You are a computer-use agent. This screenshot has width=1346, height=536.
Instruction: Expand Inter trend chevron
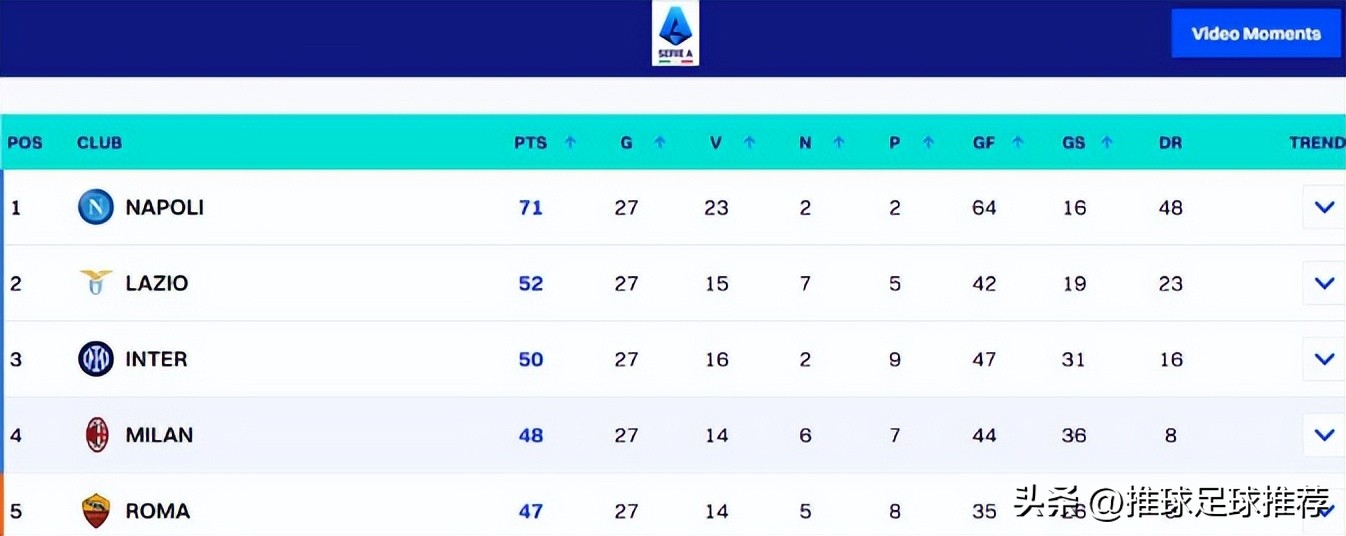coord(1324,359)
